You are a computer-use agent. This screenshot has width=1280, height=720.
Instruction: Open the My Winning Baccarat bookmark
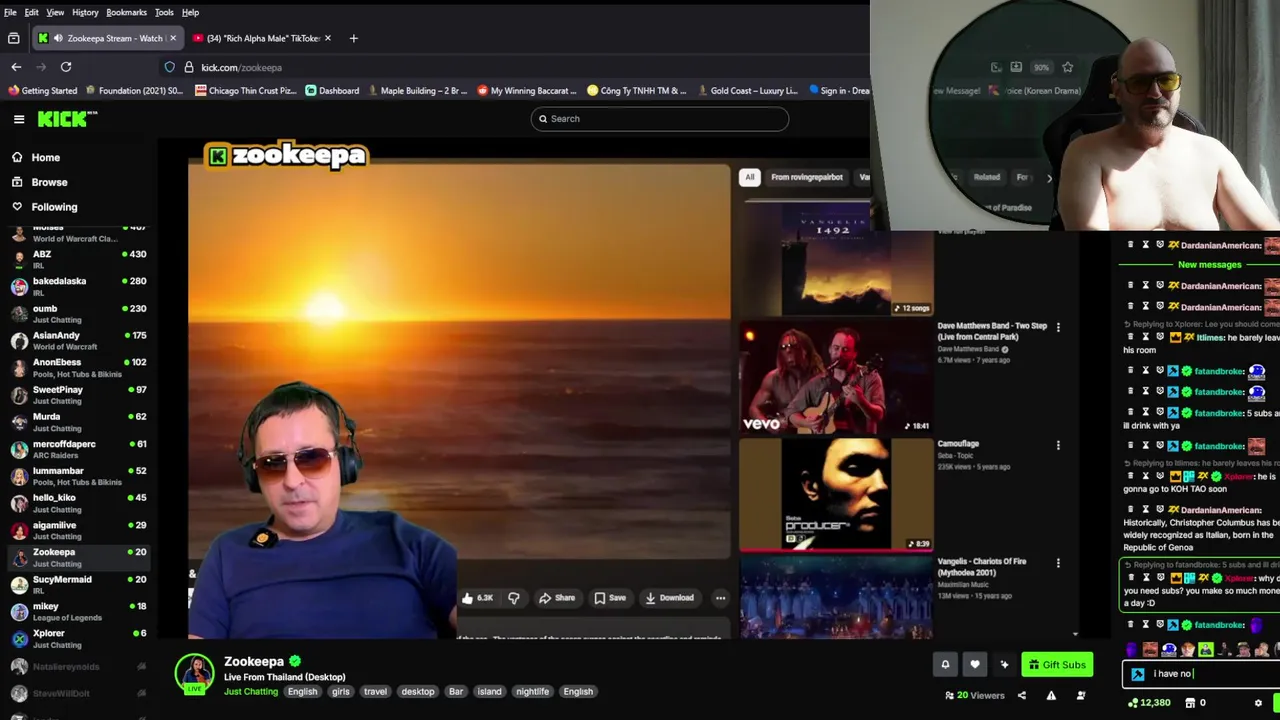526,90
